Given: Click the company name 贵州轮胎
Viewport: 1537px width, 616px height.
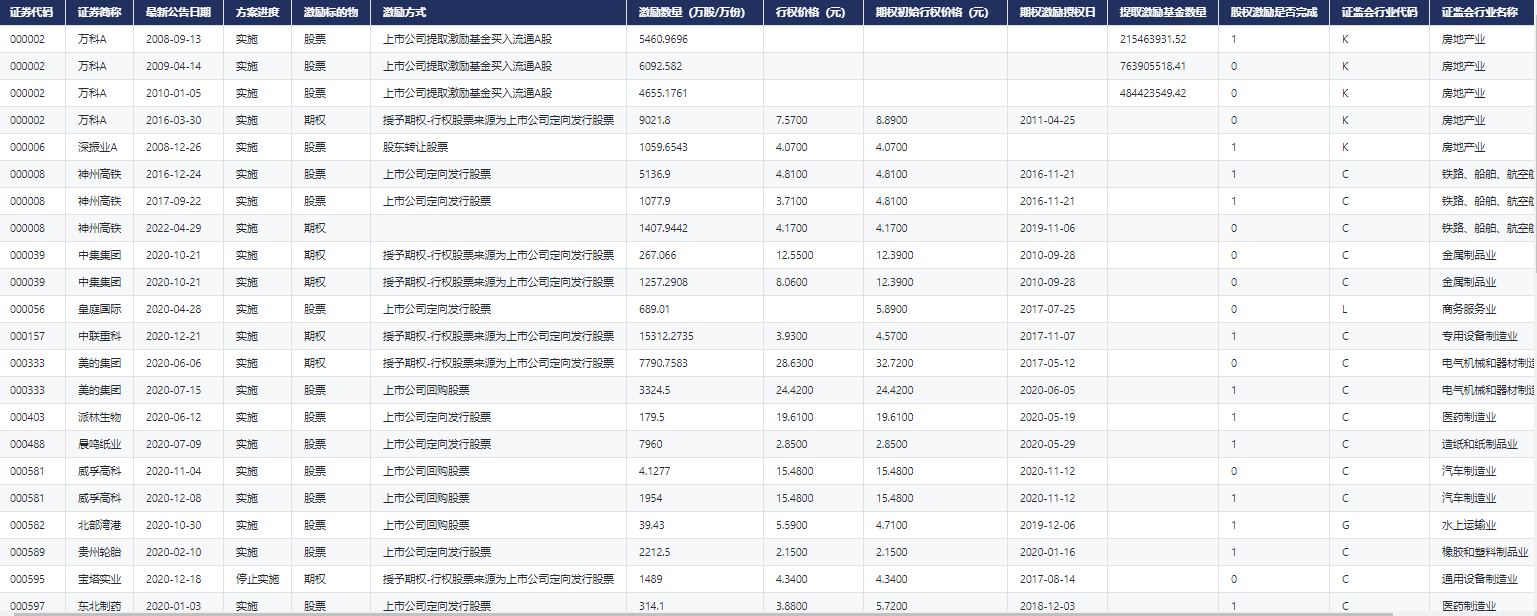Looking at the screenshot, I should coord(99,552).
